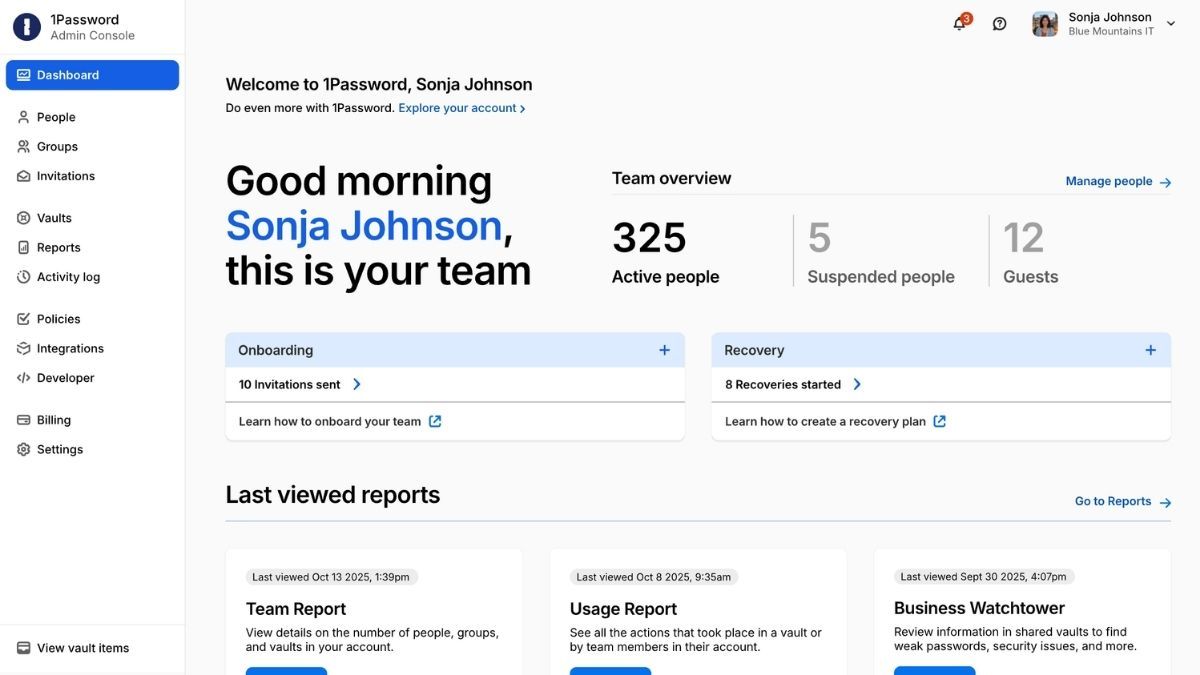
Task: Click the Usage Report card's blue button
Action: [610, 671]
